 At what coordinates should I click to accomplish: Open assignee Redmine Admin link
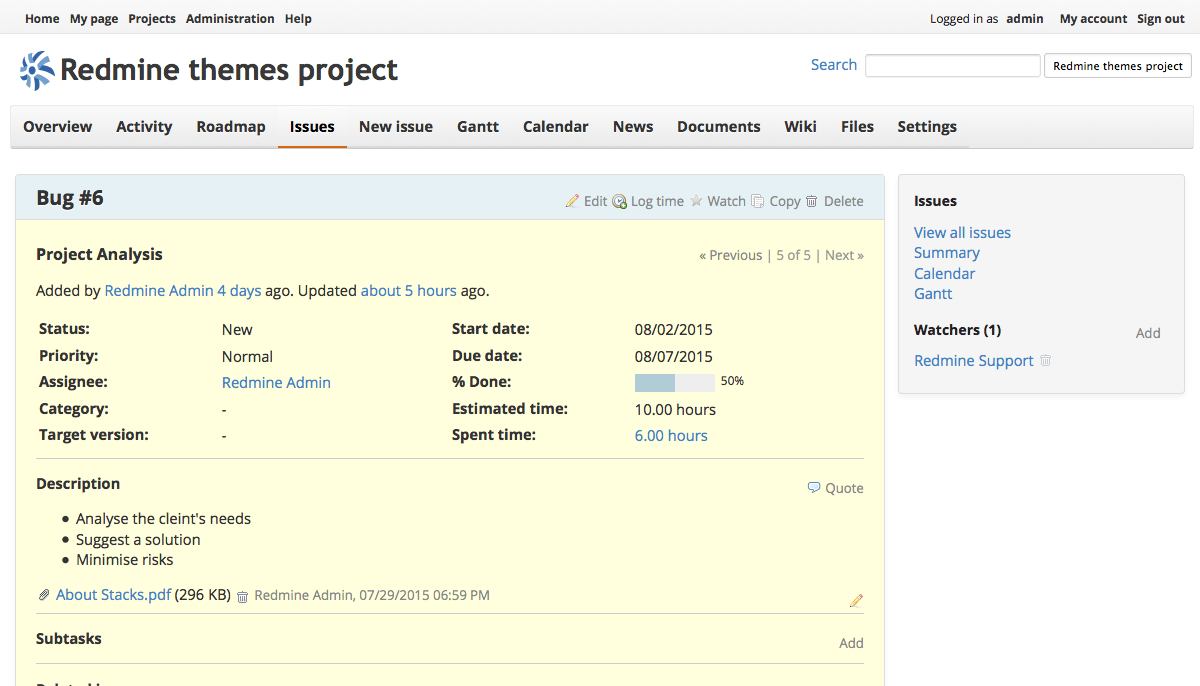click(276, 383)
